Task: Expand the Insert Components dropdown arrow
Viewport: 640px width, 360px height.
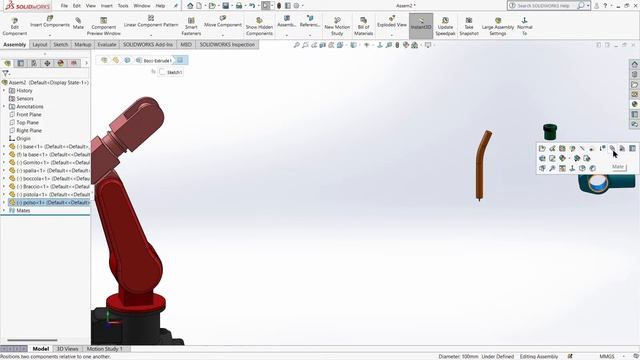Action: tap(50, 35)
